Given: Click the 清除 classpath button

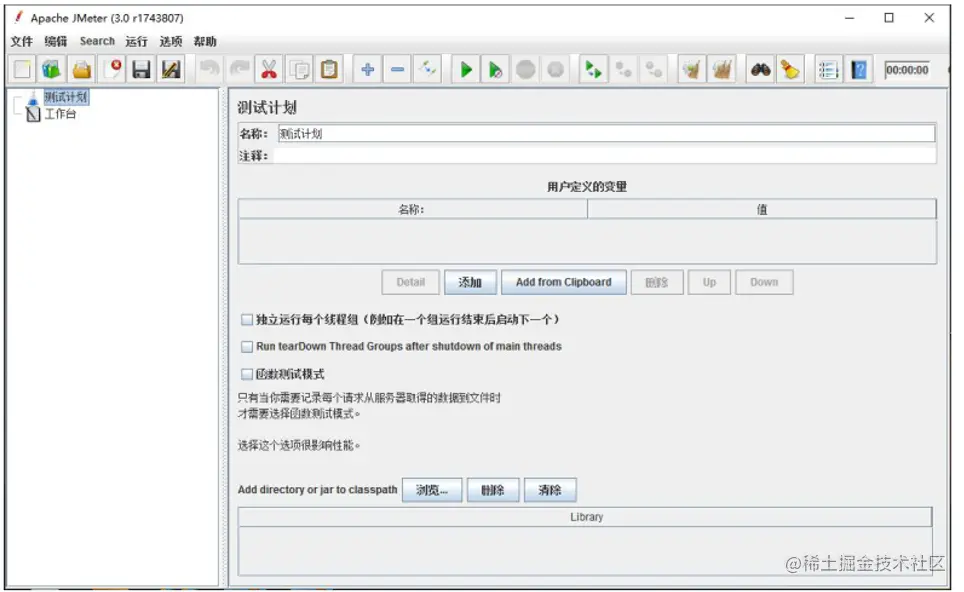Looking at the screenshot, I should (x=550, y=490).
